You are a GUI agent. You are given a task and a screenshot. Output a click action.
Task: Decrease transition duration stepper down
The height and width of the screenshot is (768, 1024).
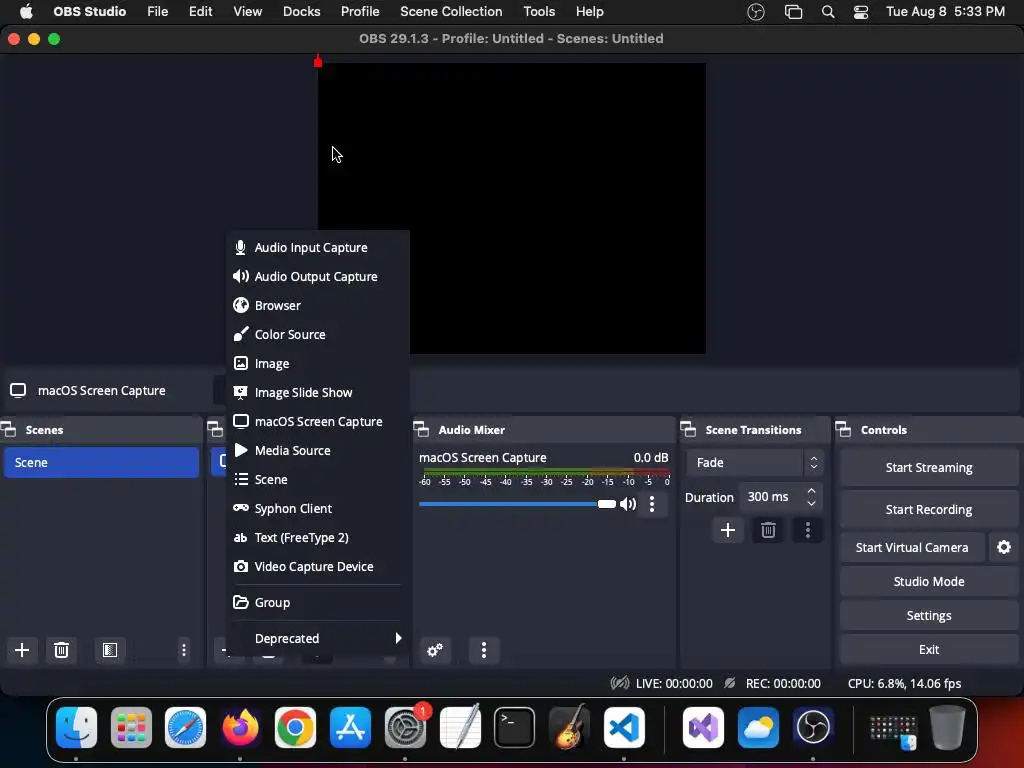(x=811, y=504)
